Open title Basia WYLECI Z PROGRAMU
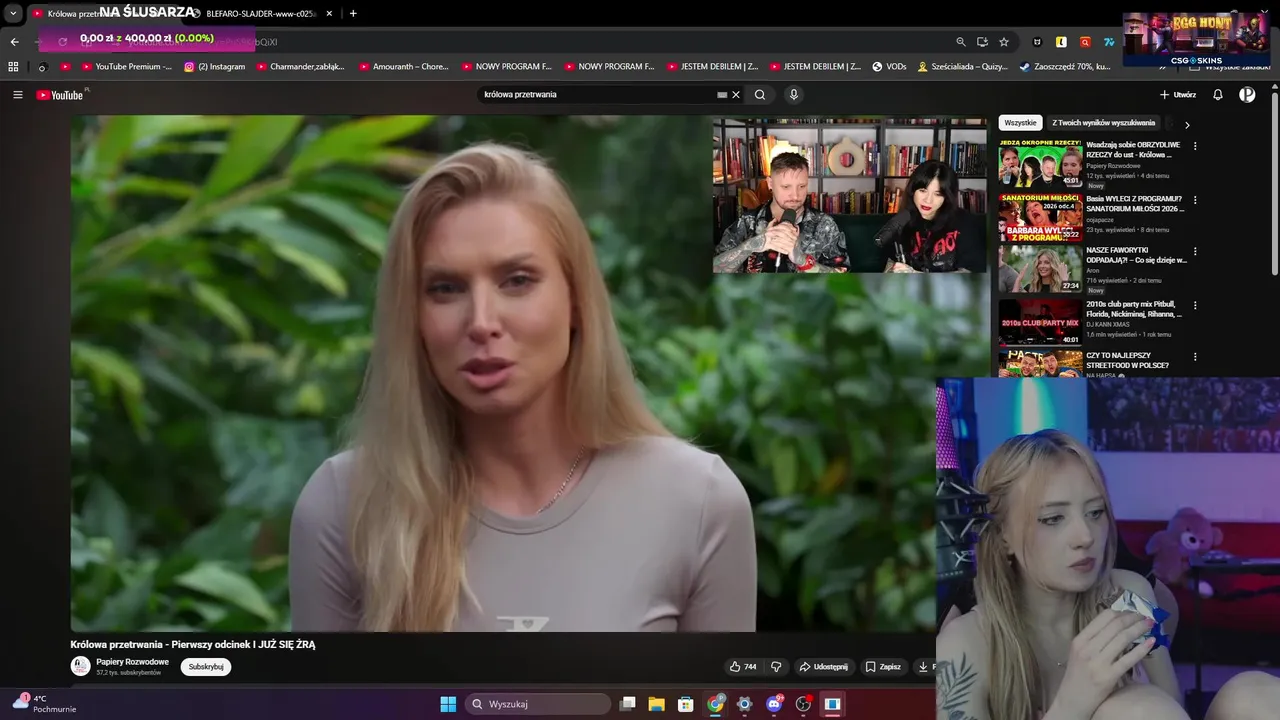The image size is (1280, 720). pyautogui.click(x=1135, y=204)
